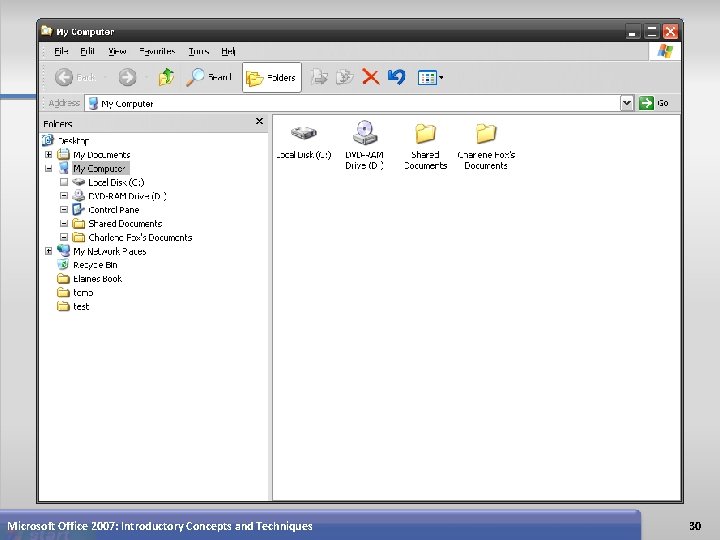The height and width of the screenshot is (540, 720).
Task: Close the Folders pane with X
Action: click(x=259, y=121)
